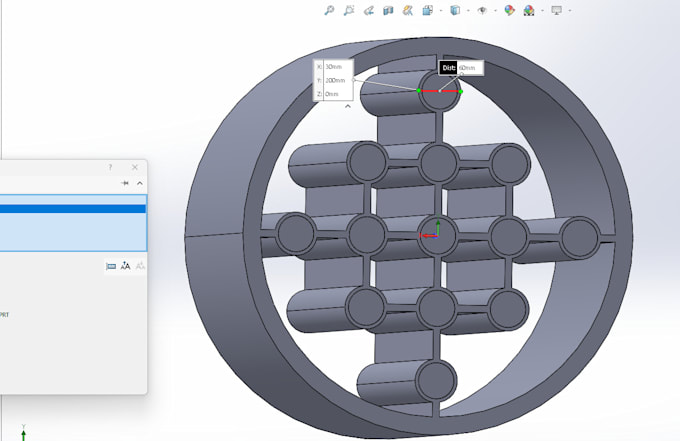Open Dynamic Annotation Views icon

[408, 10]
